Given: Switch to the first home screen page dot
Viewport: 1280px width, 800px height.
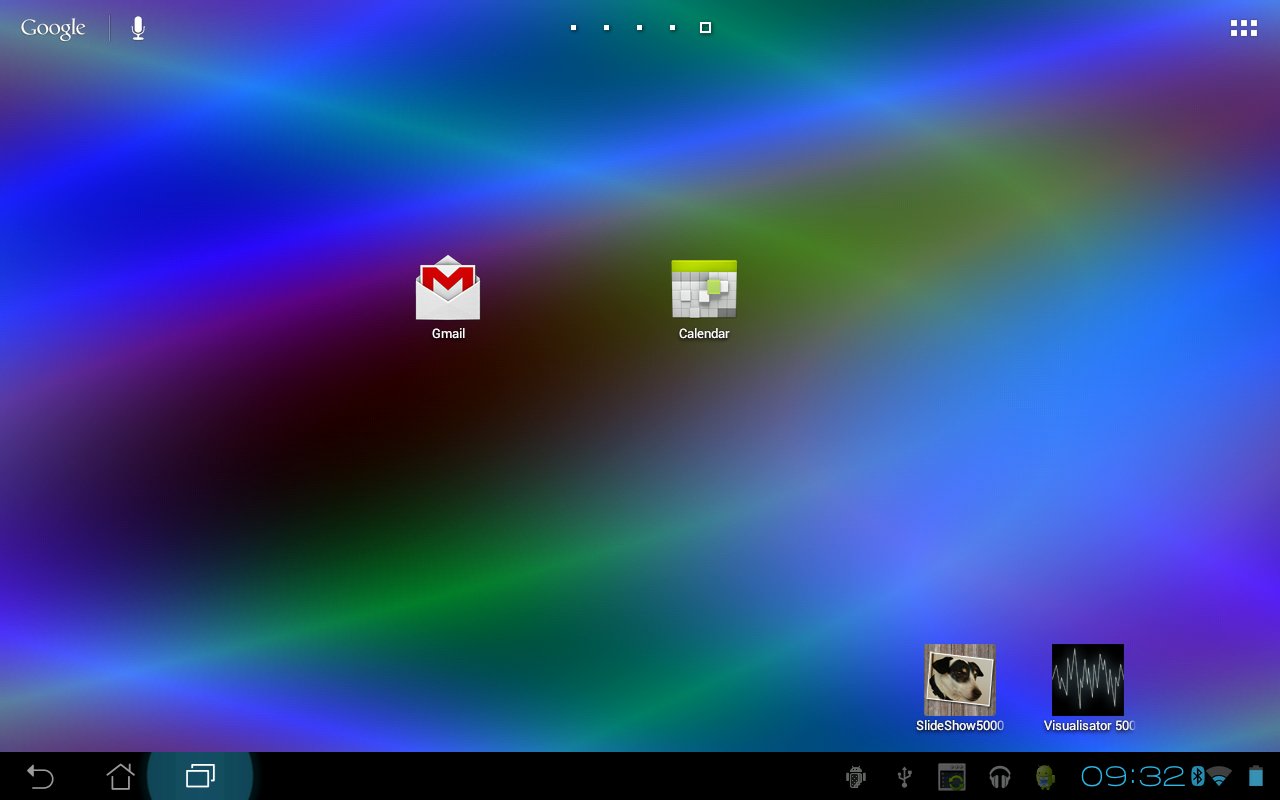Looking at the screenshot, I should 573,28.
